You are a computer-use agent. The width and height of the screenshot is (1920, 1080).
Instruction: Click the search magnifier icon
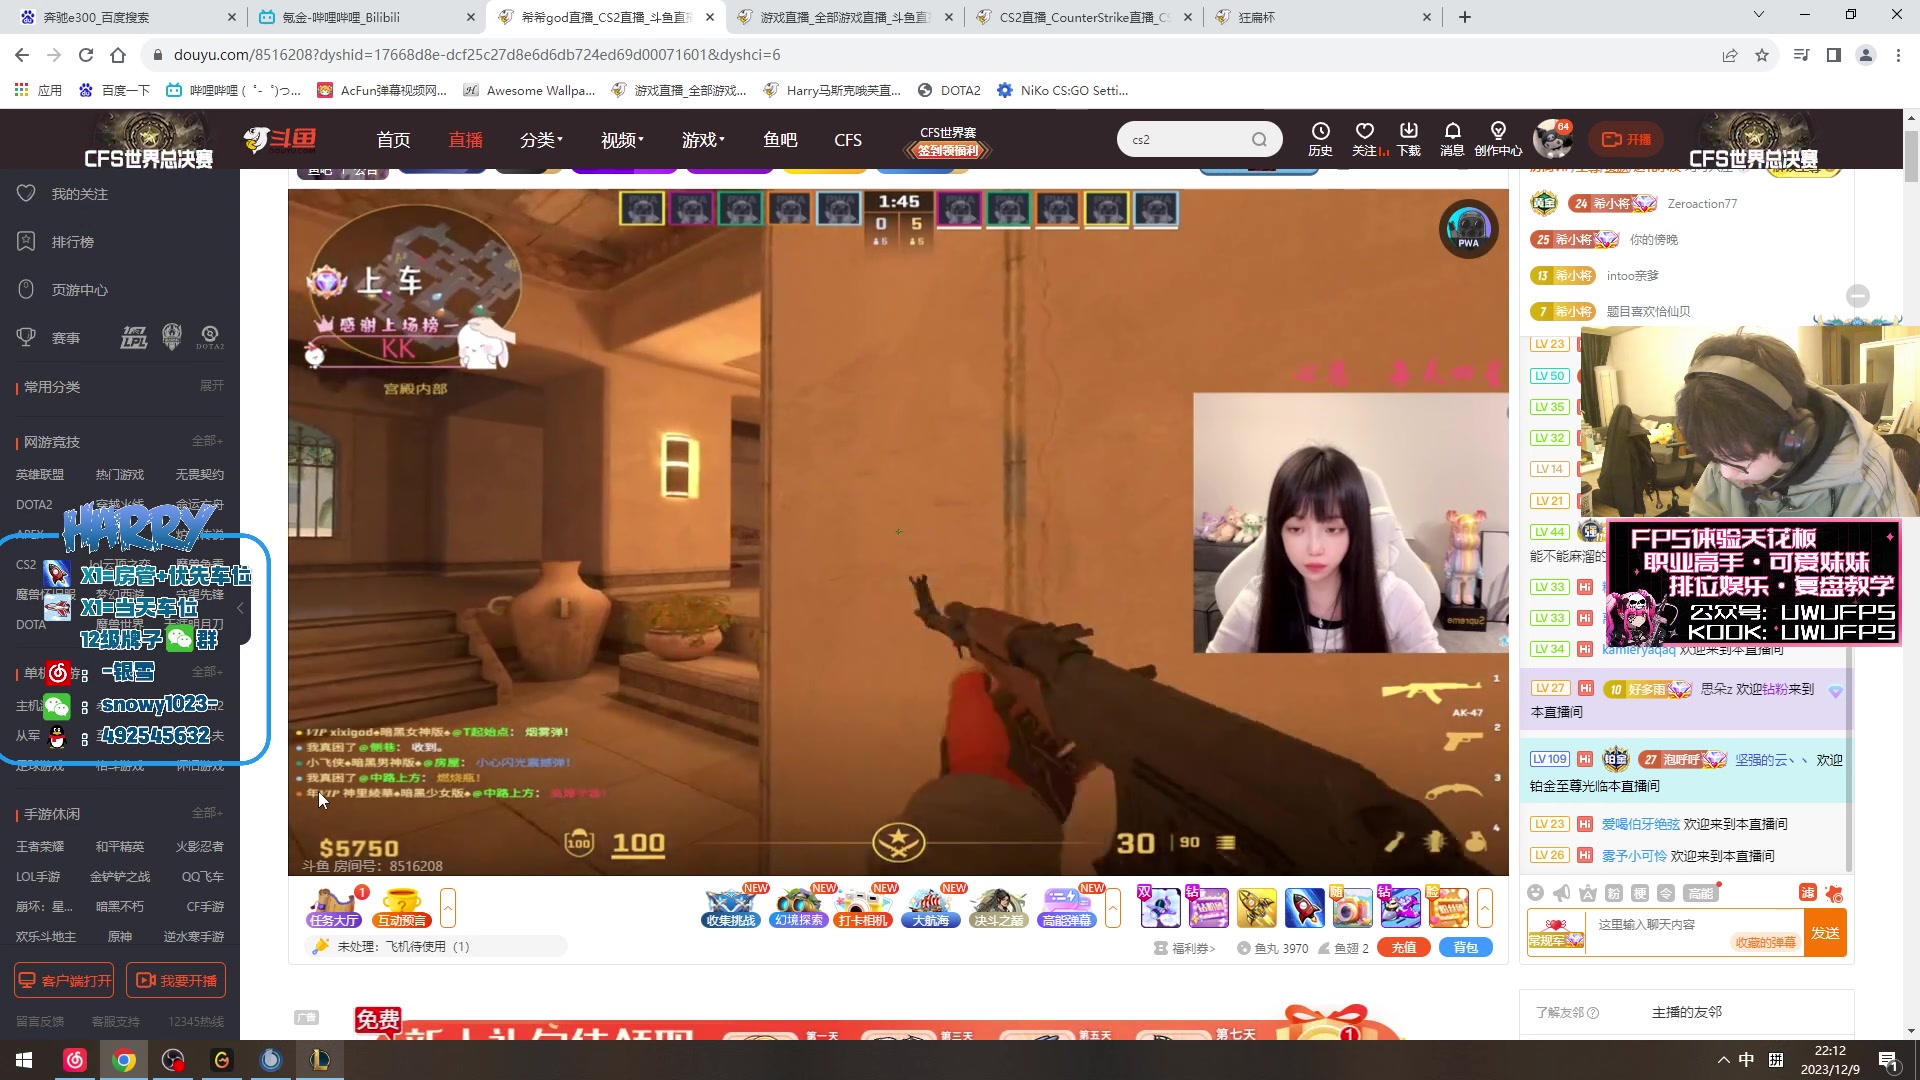pyautogui.click(x=1259, y=140)
